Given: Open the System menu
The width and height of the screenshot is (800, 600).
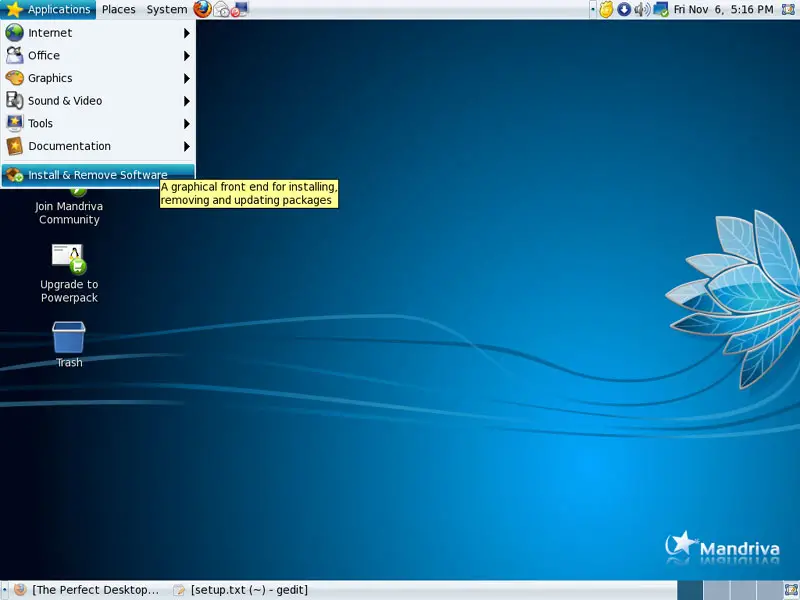Looking at the screenshot, I should click(x=167, y=9).
